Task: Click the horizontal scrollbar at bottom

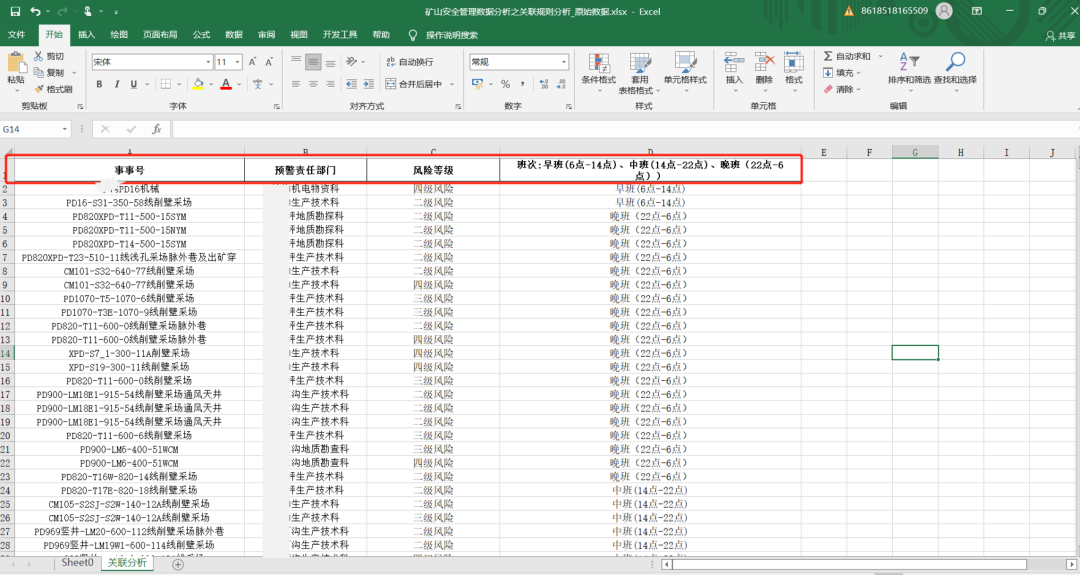Action: click(849, 564)
